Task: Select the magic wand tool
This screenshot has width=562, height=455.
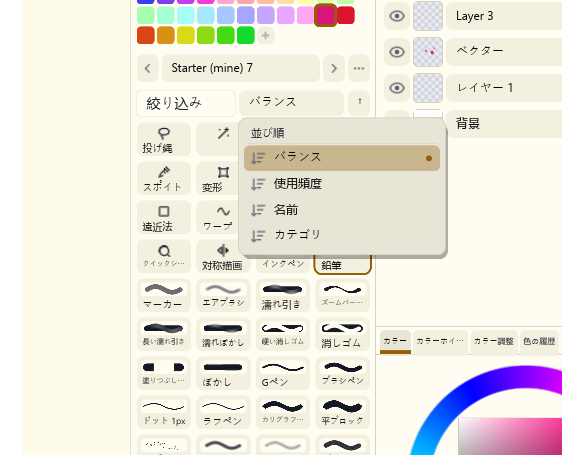Action: pos(218,139)
